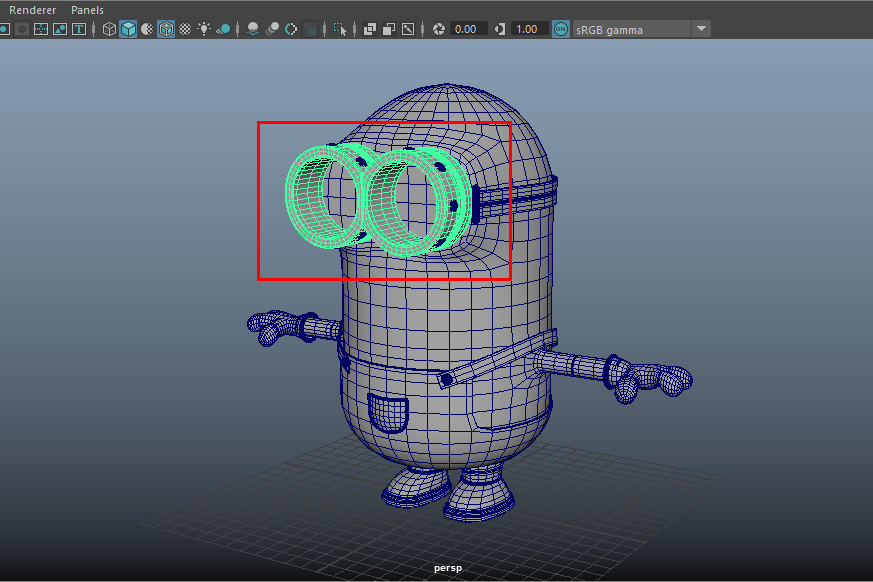Click the dimmed grease pencil icon
Image resolution: width=873 pixels, height=582 pixels.
coord(22,29)
